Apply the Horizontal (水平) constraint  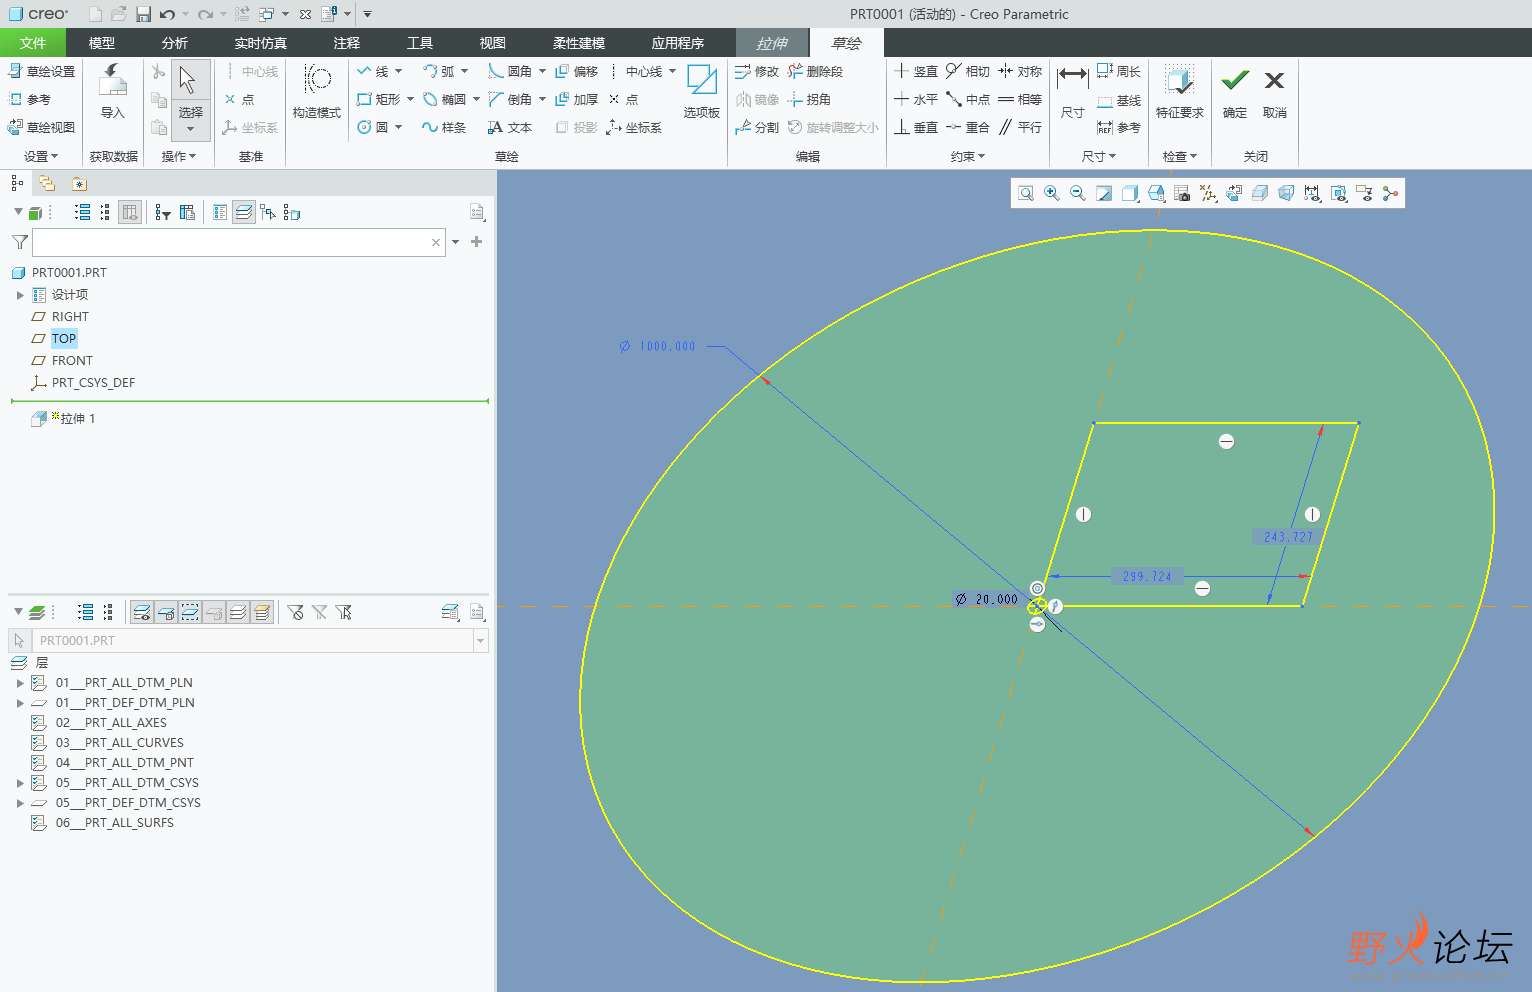[915, 99]
